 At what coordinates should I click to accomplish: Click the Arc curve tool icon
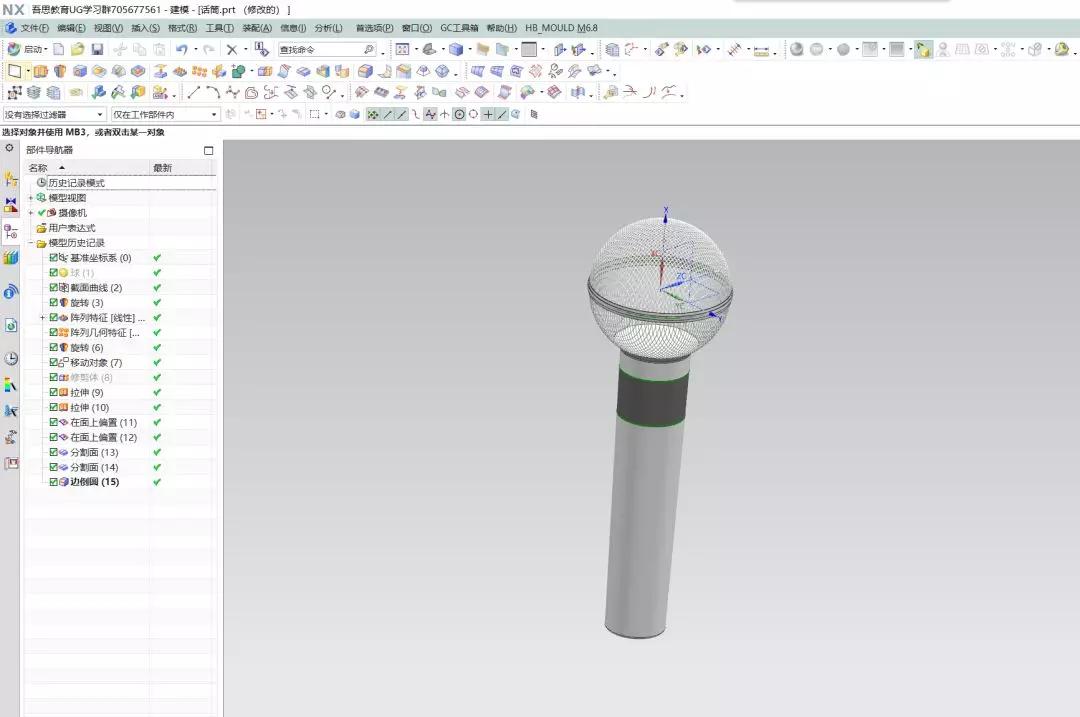[x=213, y=92]
